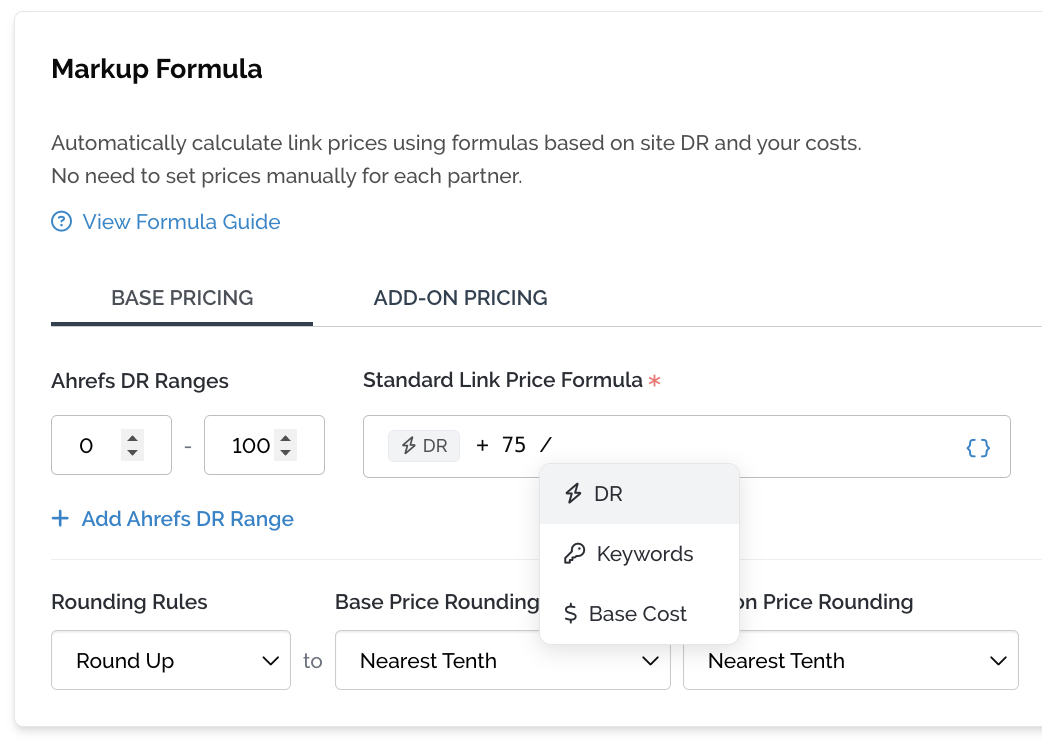1042x742 pixels.
Task: Open the View Formula Guide link
Action: pos(181,222)
